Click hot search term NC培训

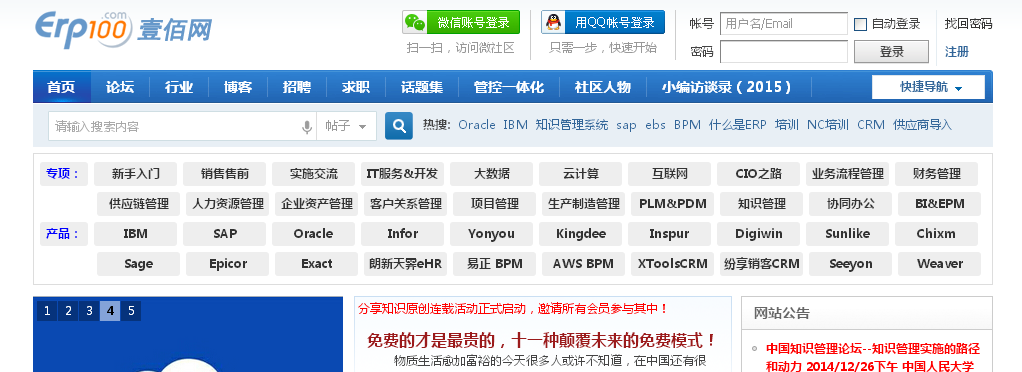point(828,124)
